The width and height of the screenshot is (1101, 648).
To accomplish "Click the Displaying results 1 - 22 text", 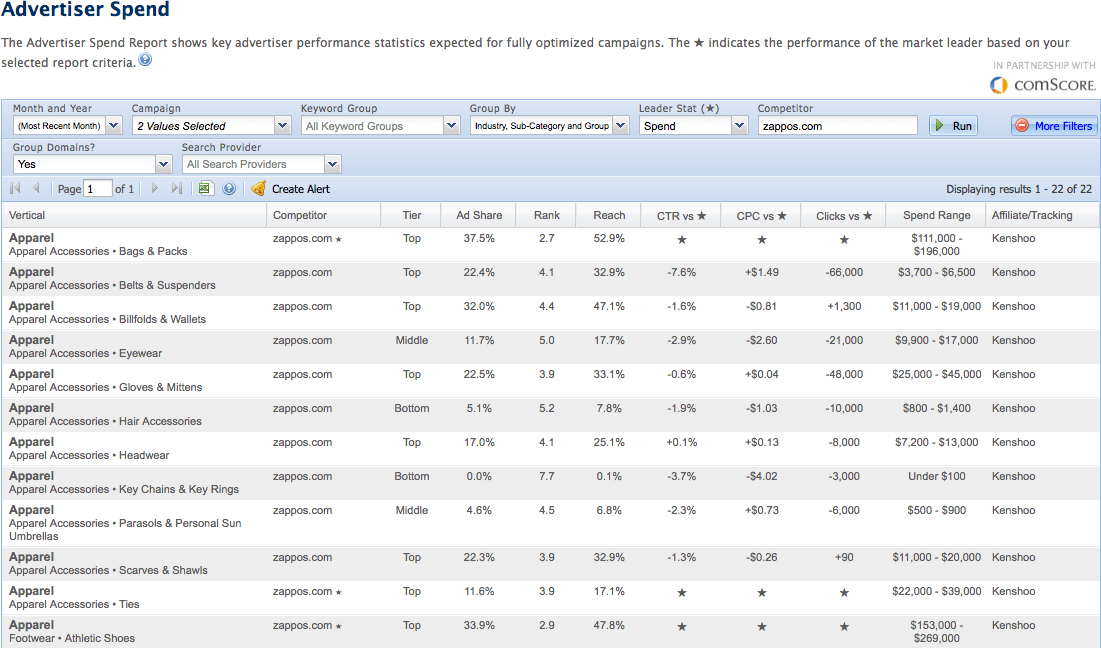I will [1018, 189].
